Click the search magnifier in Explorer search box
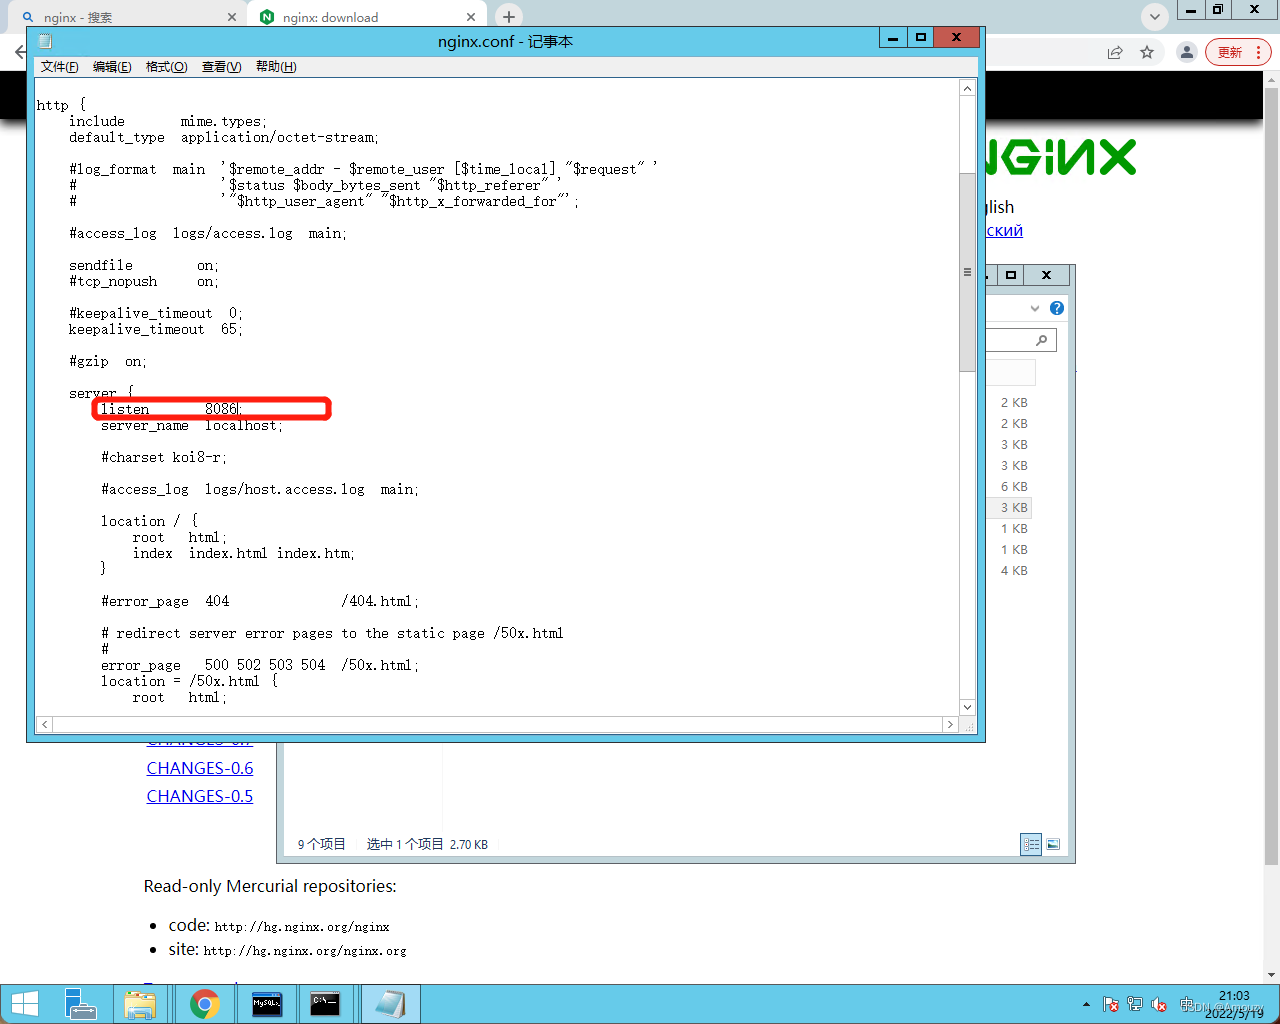This screenshot has height=1024, width=1280. coord(1042,340)
